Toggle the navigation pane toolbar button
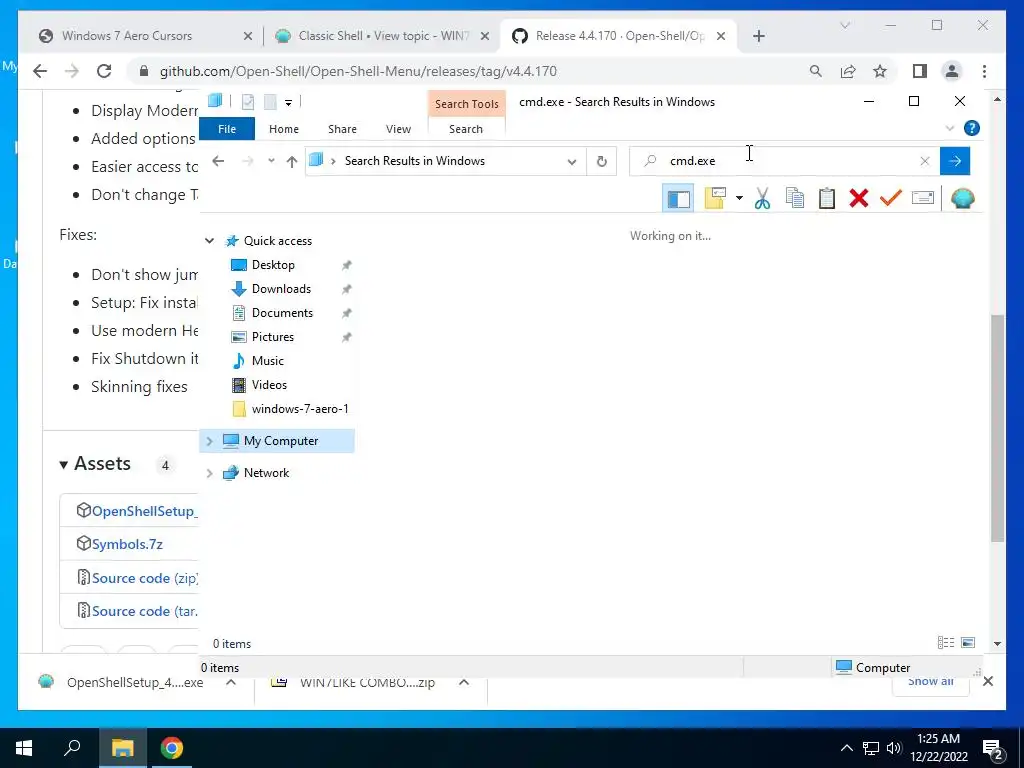Viewport: 1024px width, 768px height. tap(678, 199)
